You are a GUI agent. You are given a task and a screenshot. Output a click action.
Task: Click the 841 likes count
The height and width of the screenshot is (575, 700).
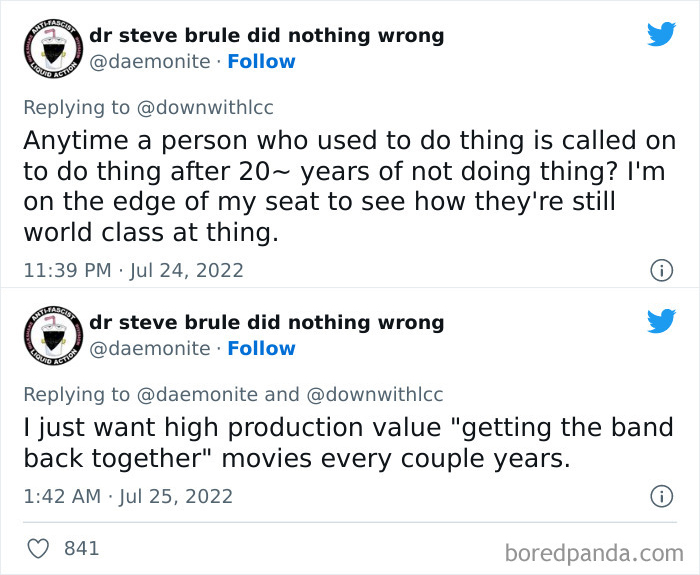coord(81,548)
